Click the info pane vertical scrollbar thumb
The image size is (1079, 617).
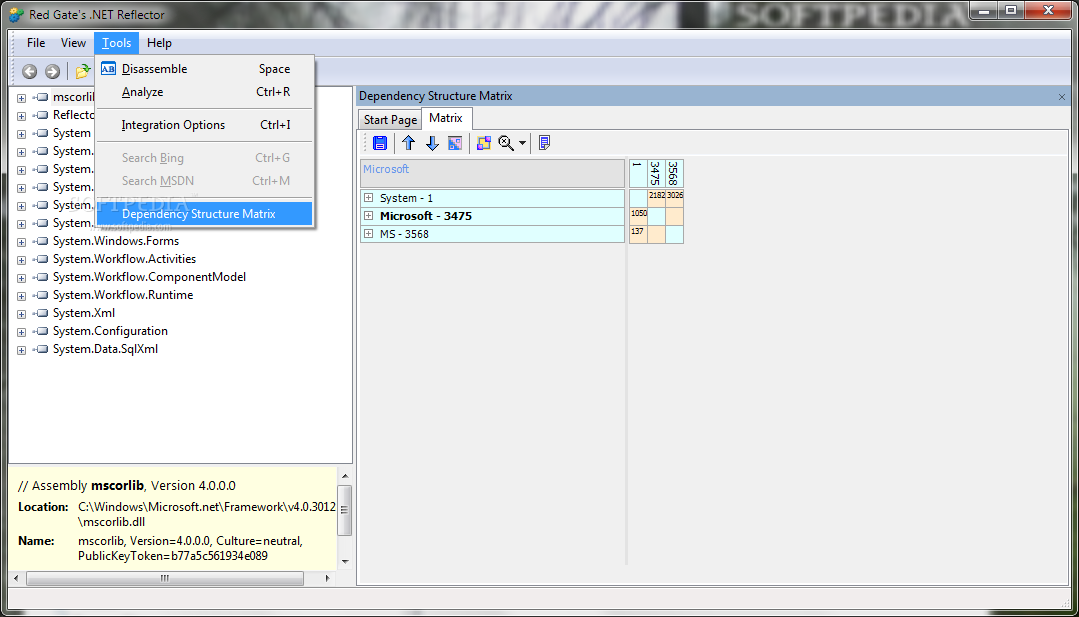tap(345, 510)
